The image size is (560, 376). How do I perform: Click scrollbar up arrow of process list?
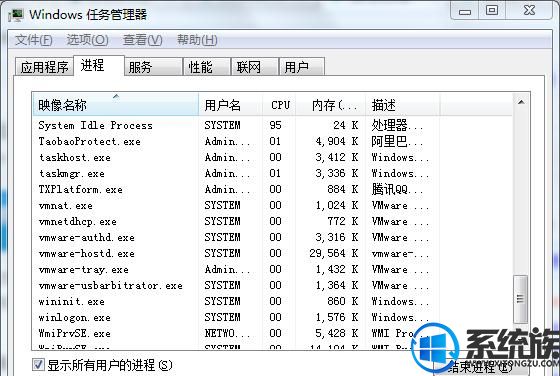point(521,102)
